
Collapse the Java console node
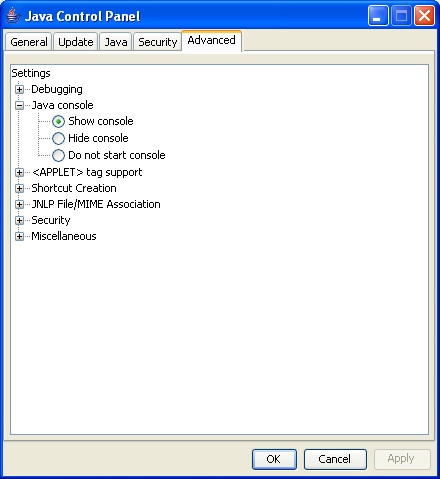point(19,106)
